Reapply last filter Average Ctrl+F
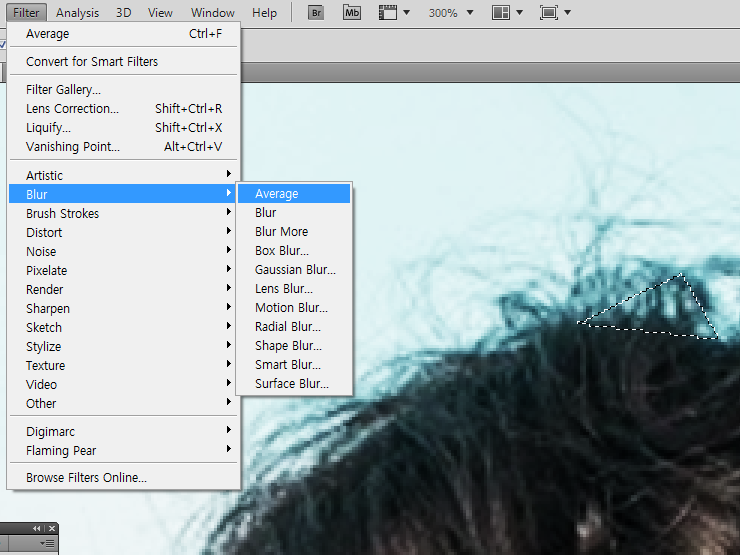This screenshot has width=740, height=555. 123,34
